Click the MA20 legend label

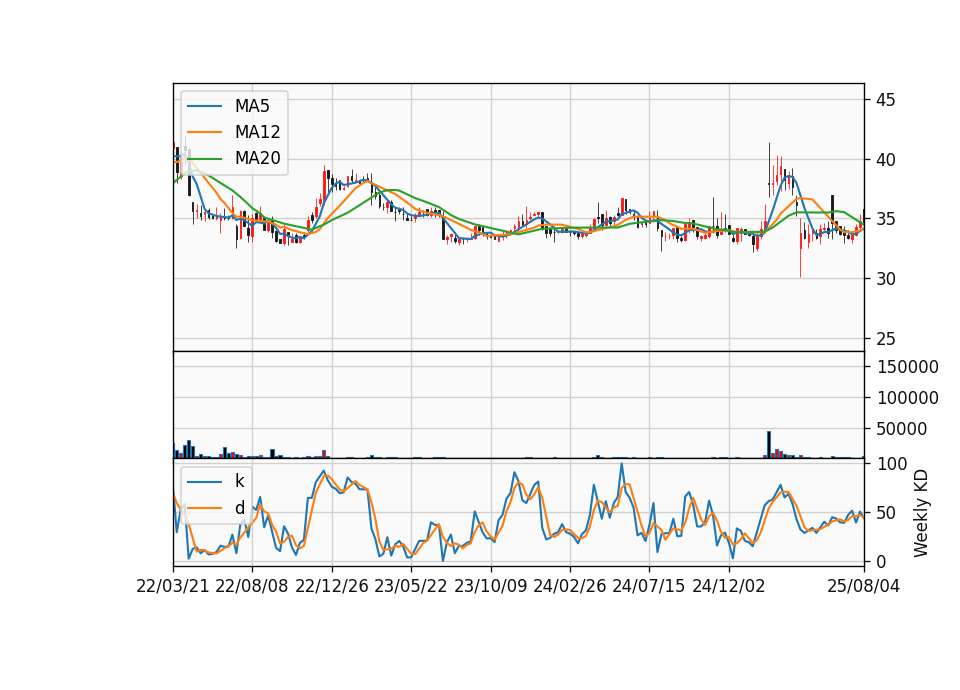pos(257,159)
